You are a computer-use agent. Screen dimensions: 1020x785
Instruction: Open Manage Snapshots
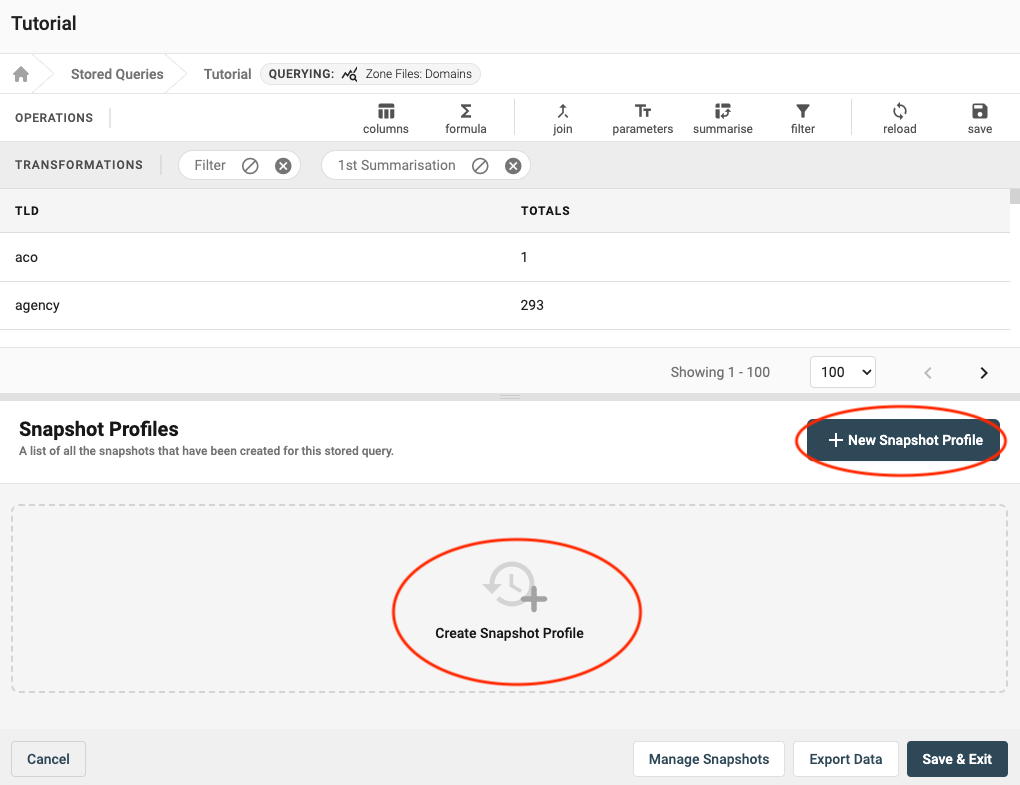point(709,759)
